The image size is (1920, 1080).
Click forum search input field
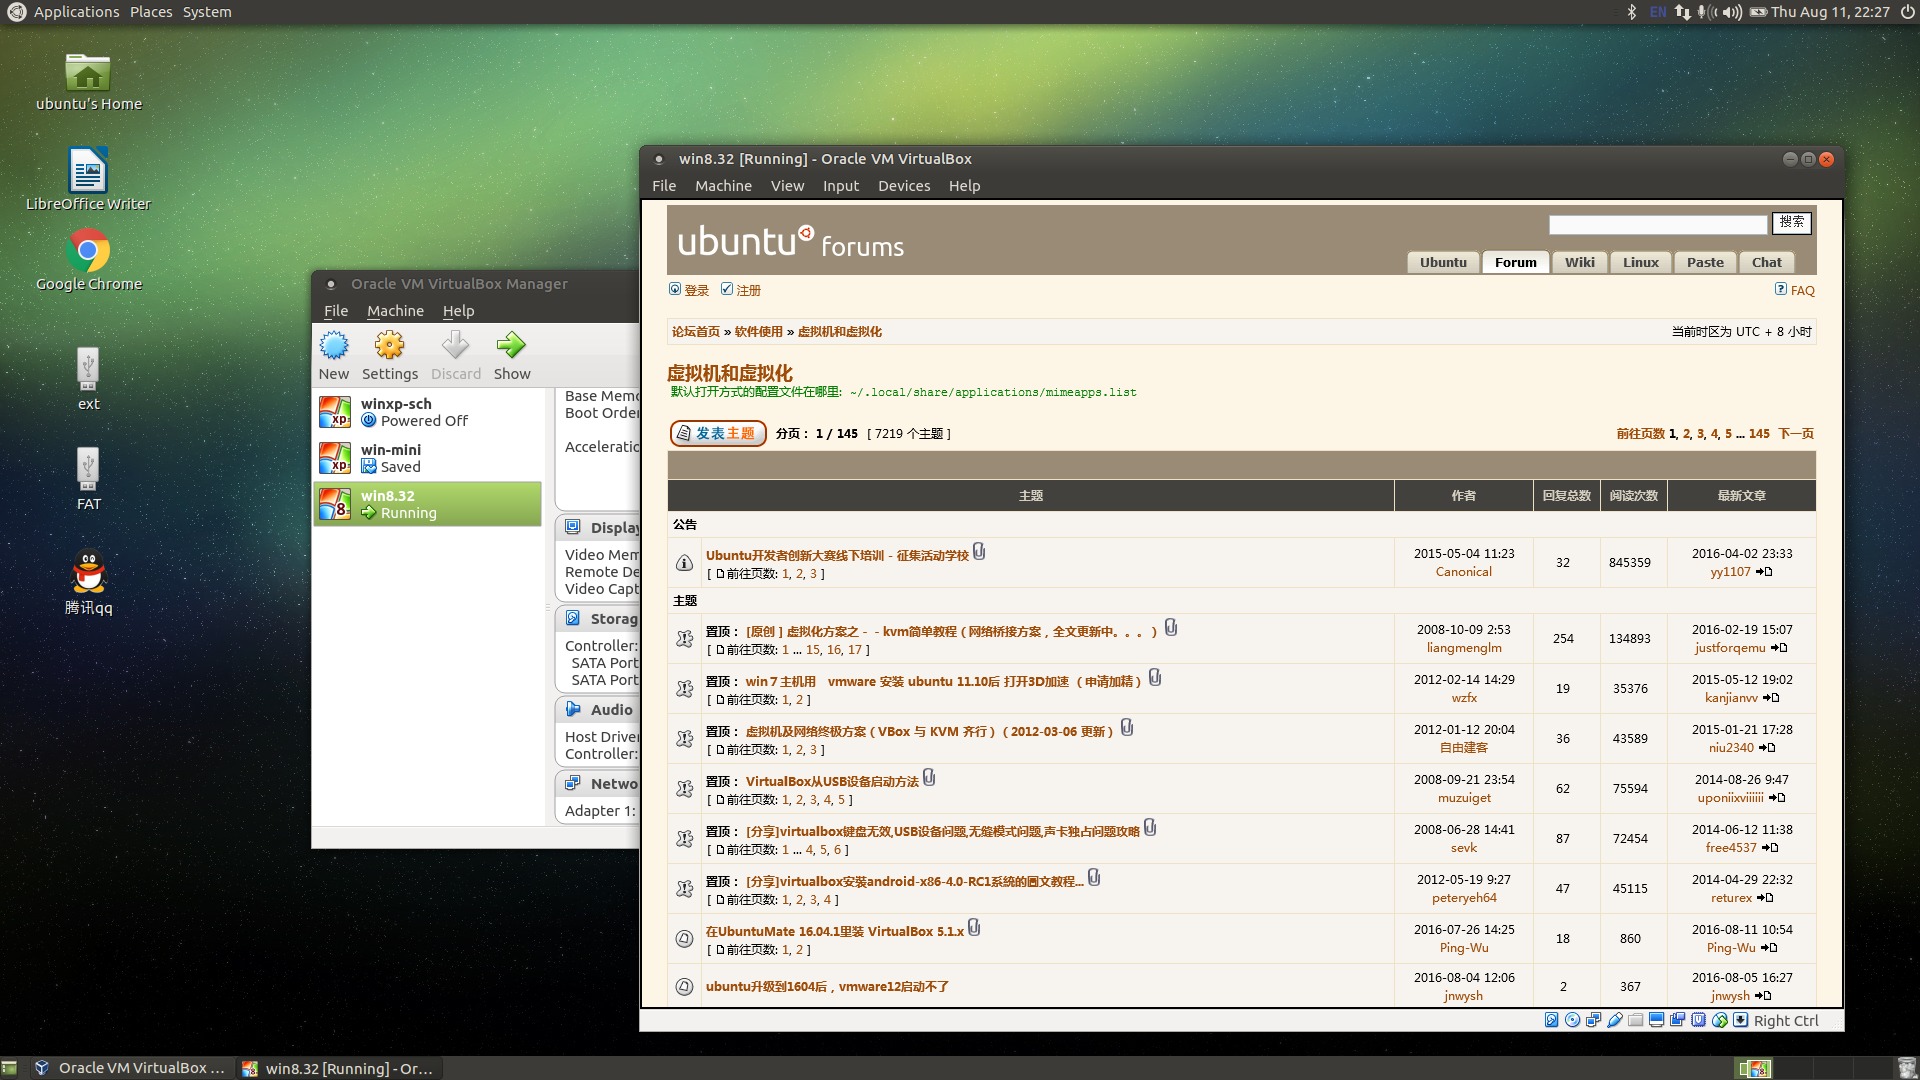point(1658,225)
